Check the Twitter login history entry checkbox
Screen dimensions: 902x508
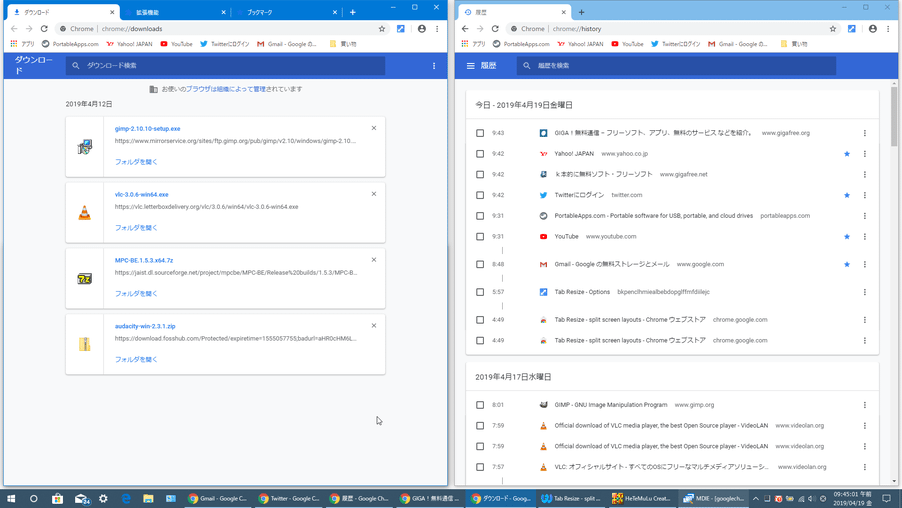480,195
